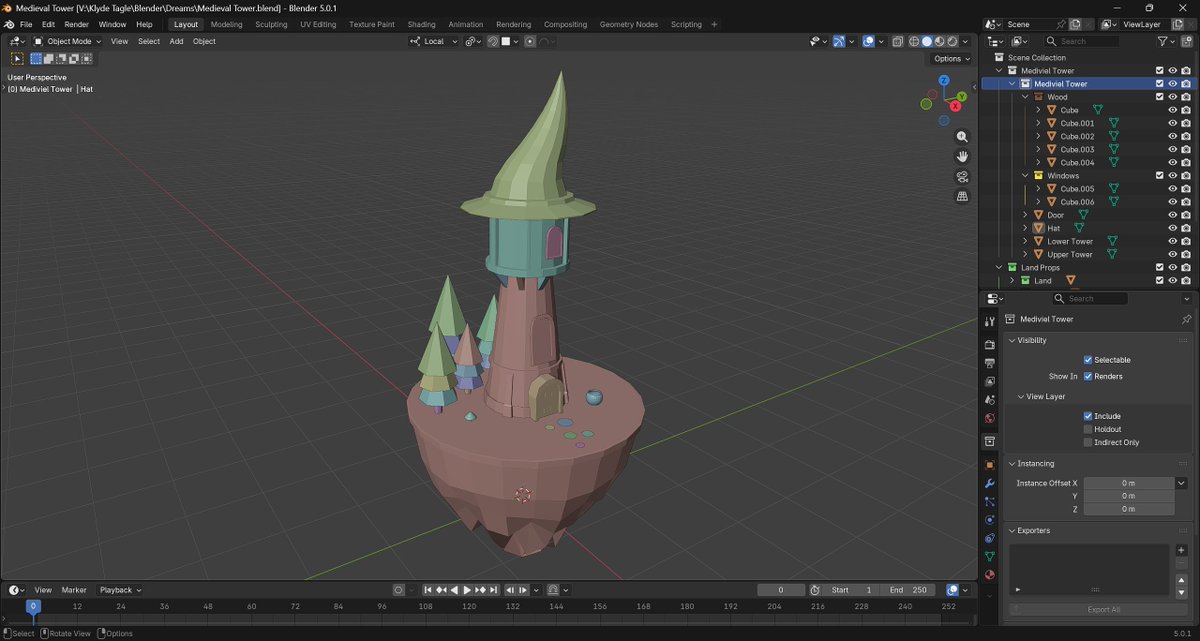Click the Instance Offset Z value field
1200x641 pixels.
(1128, 509)
